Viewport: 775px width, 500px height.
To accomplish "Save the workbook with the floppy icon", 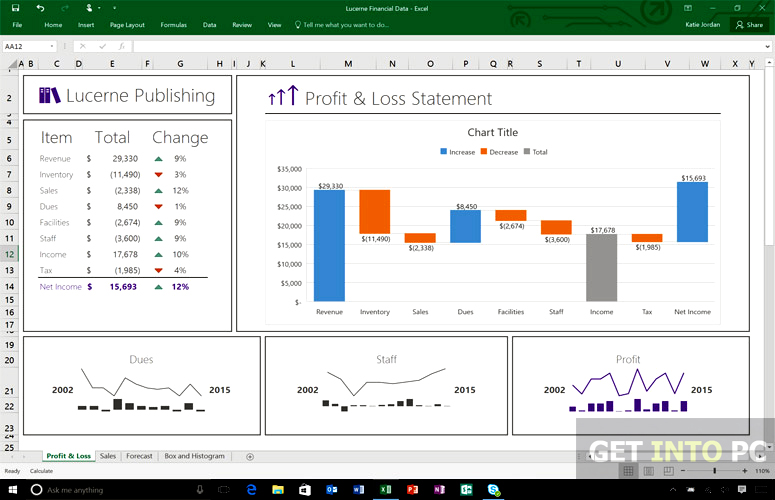I will (x=15, y=8).
